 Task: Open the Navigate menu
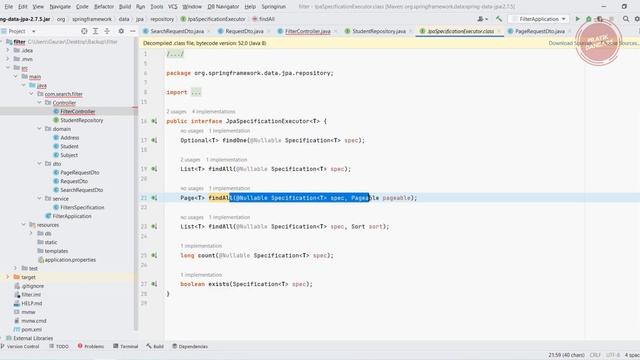point(60,7)
